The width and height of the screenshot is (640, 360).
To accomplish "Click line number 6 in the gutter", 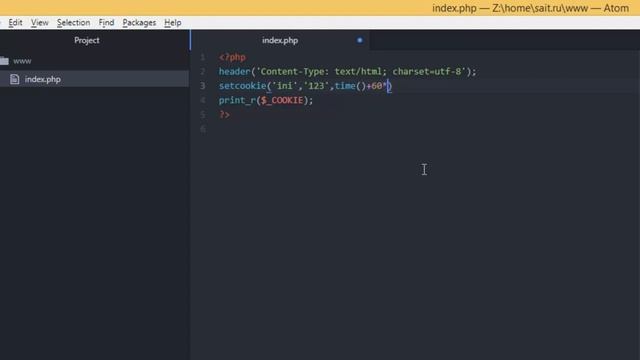I will 203,129.
